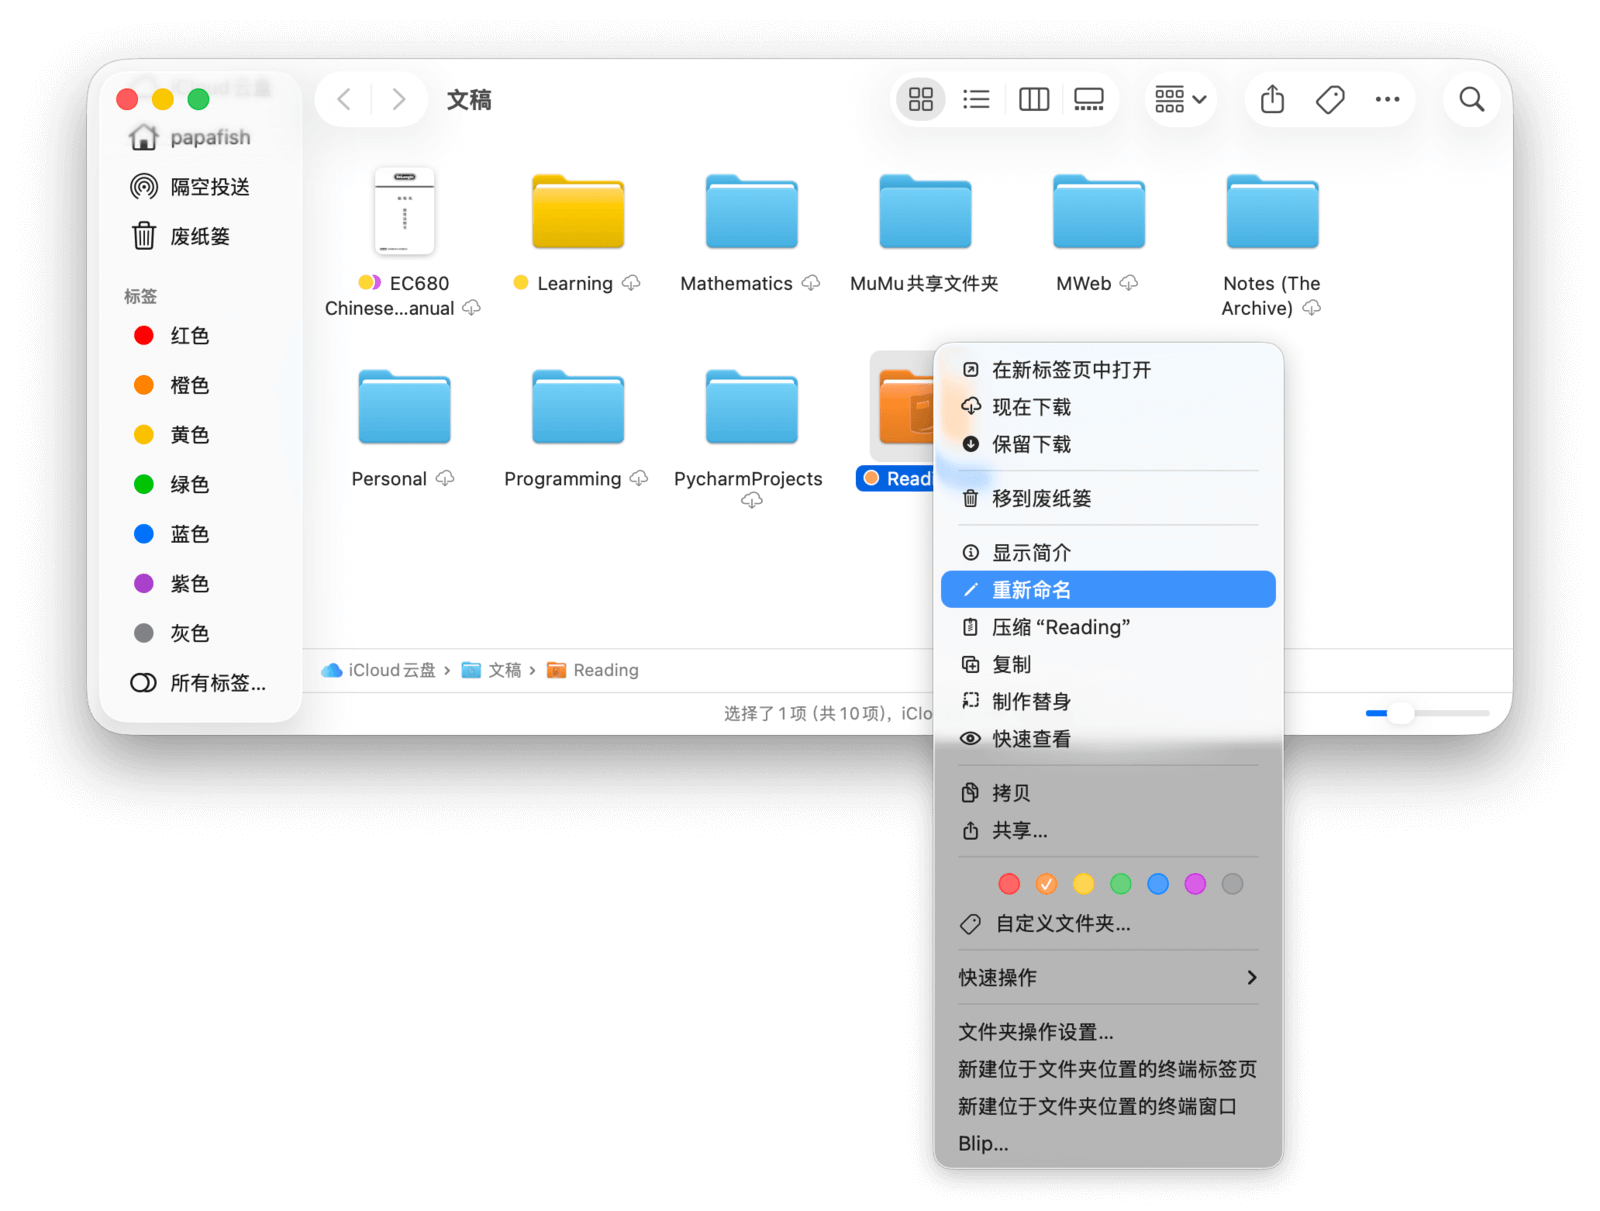
Task: Switch to gallery view layout
Action: [x=1088, y=99]
